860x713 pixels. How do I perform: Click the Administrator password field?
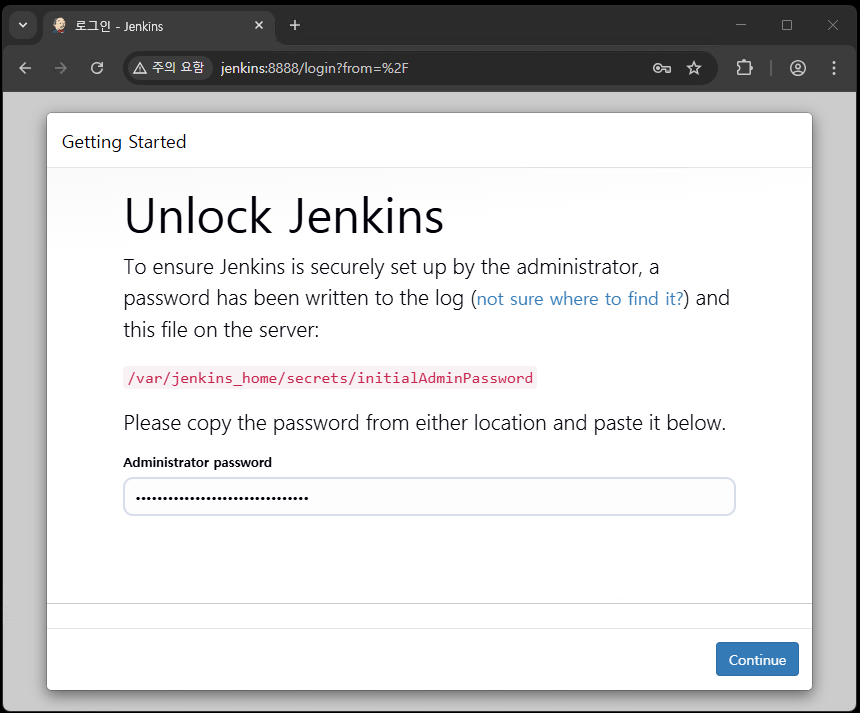(429, 497)
